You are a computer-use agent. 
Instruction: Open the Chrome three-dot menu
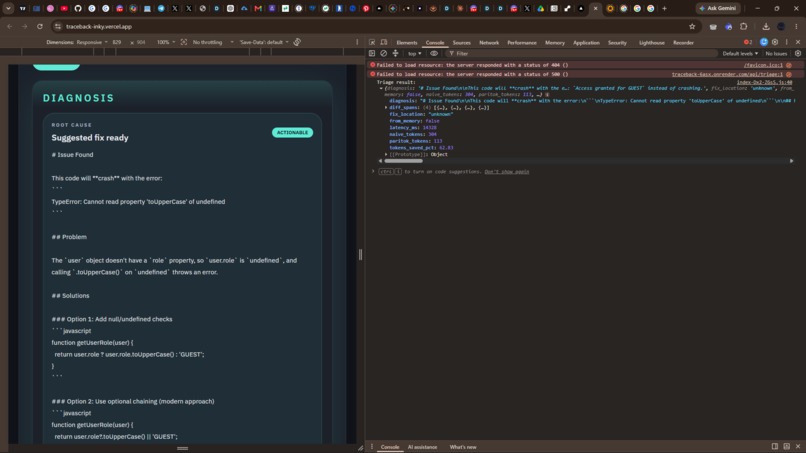coord(796,26)
